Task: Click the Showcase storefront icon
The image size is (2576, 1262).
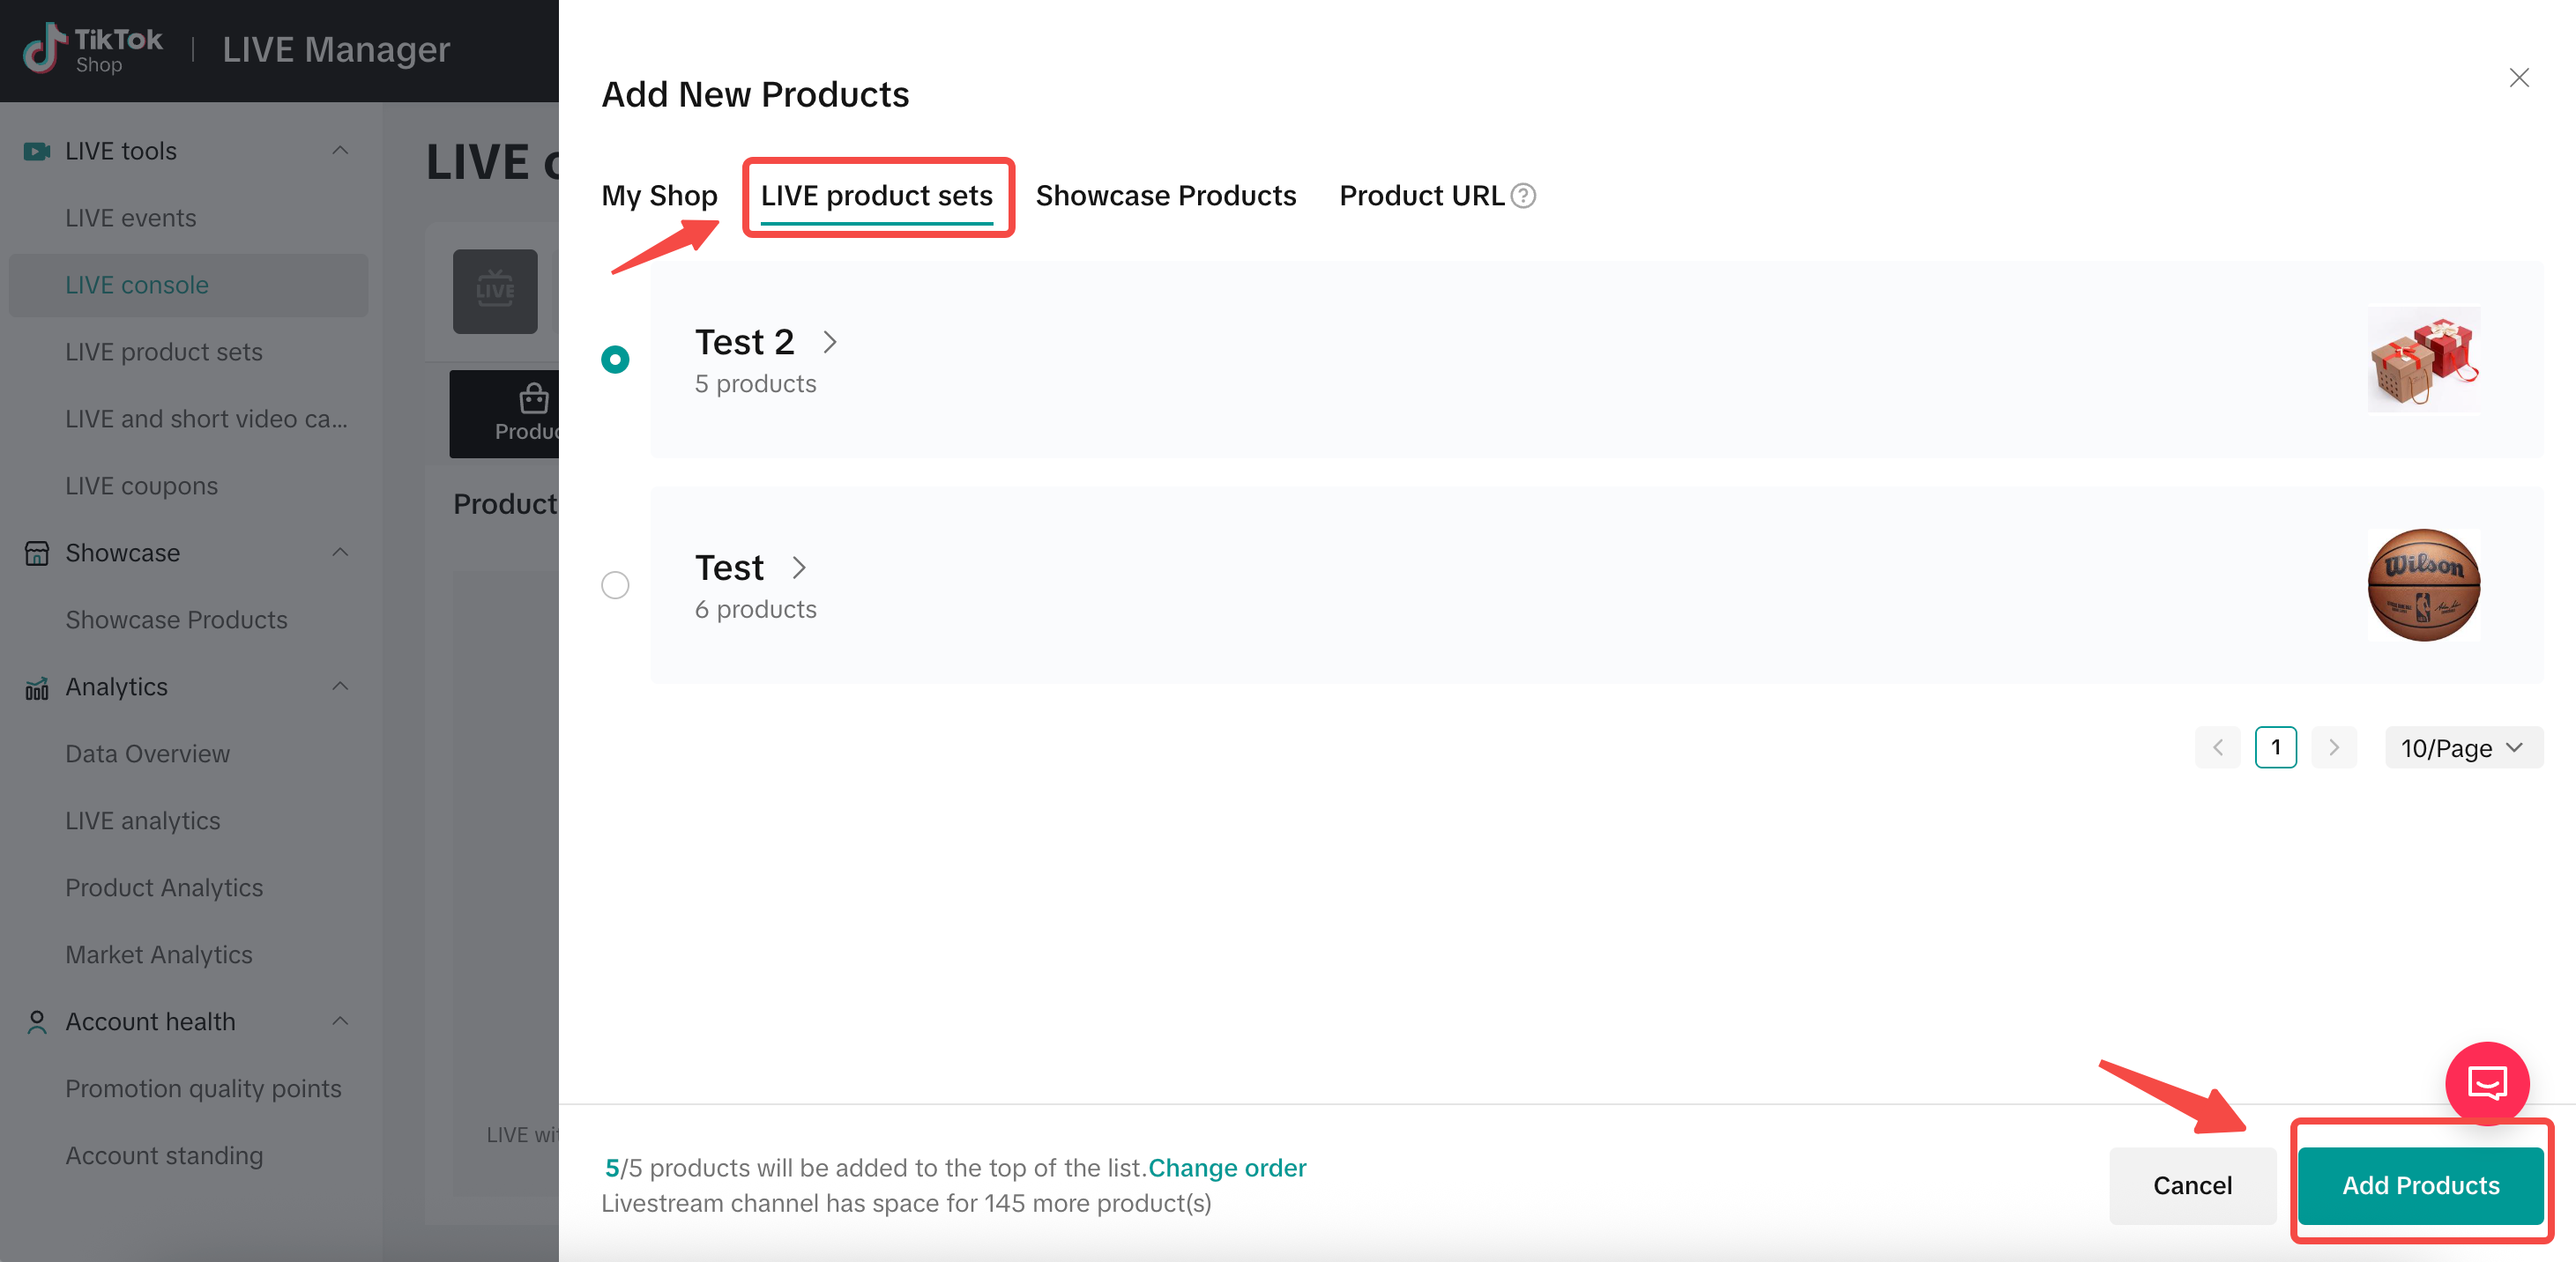Action: point(37,553)
